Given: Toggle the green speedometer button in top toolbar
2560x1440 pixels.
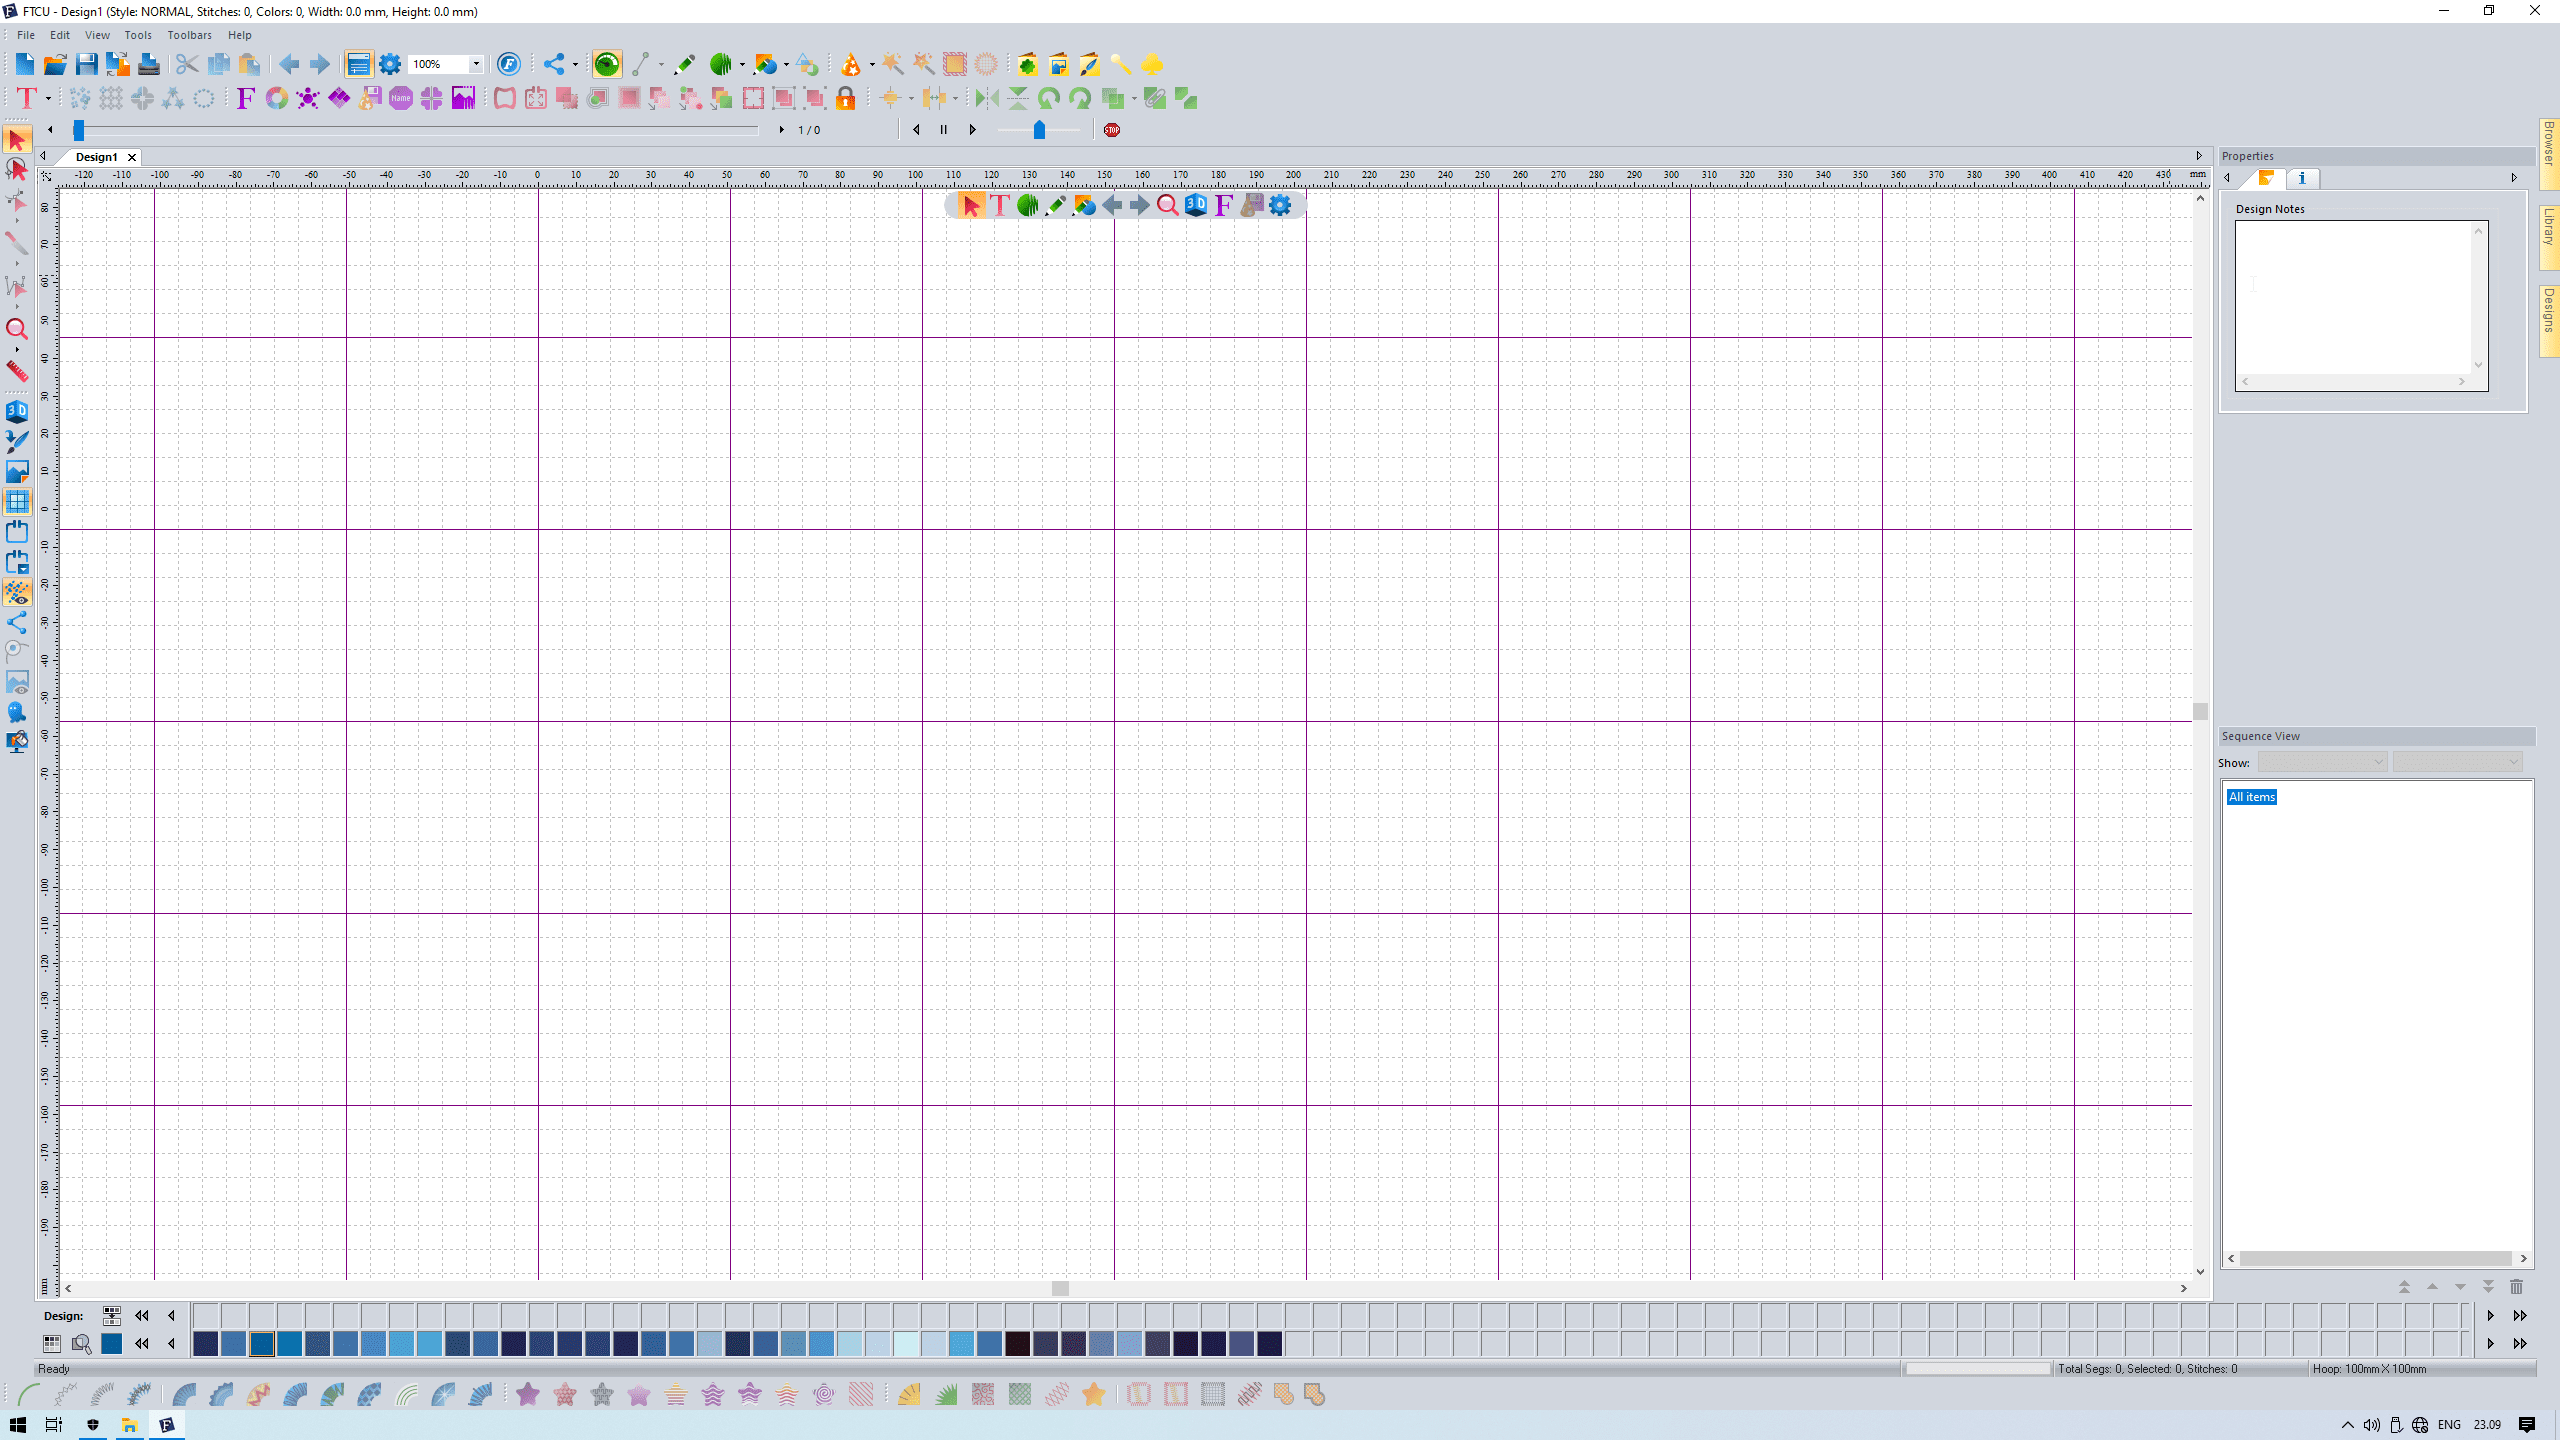Looking at the screenshot, I should coord(607,65).
